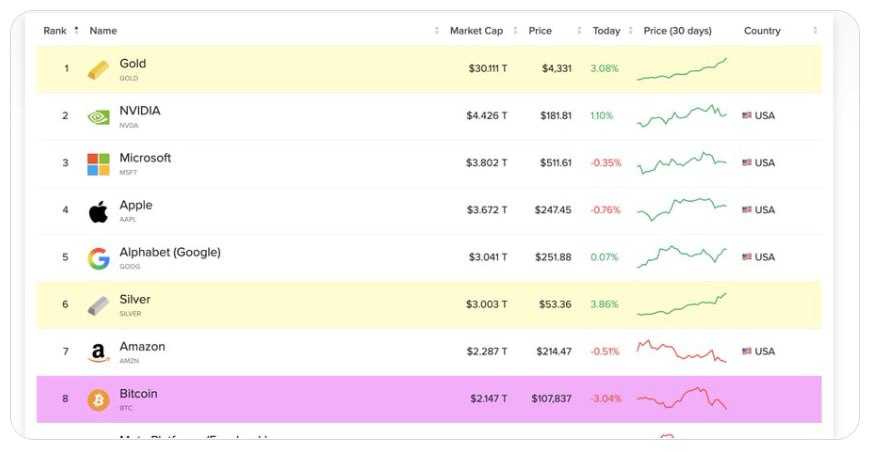Click Alphabet's 30-day price chart
This screenshot has height=452, width=876.
click(682, 256)
